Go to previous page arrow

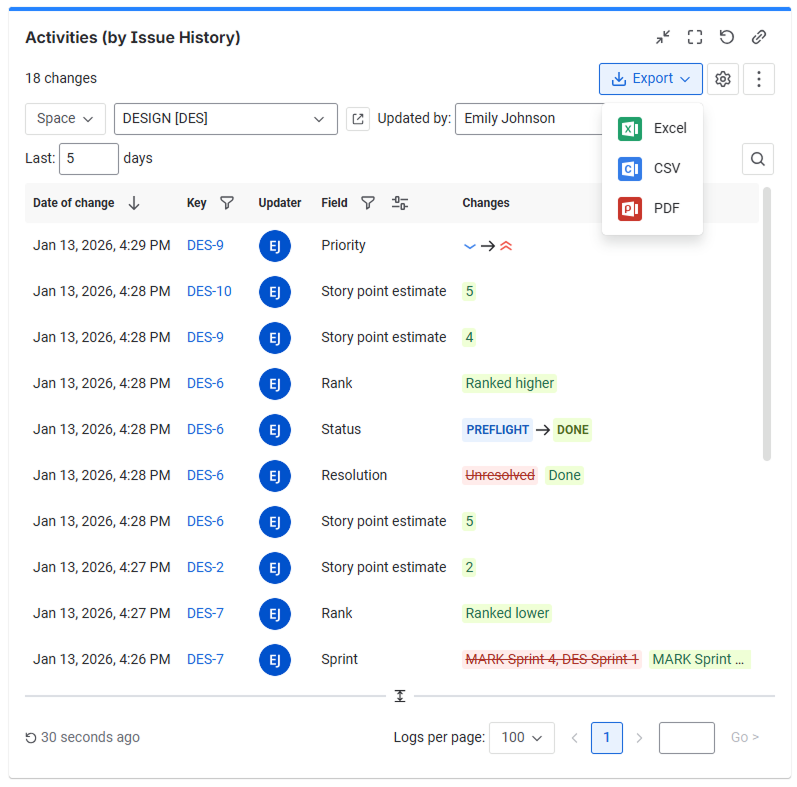click(x=575, y=738)
